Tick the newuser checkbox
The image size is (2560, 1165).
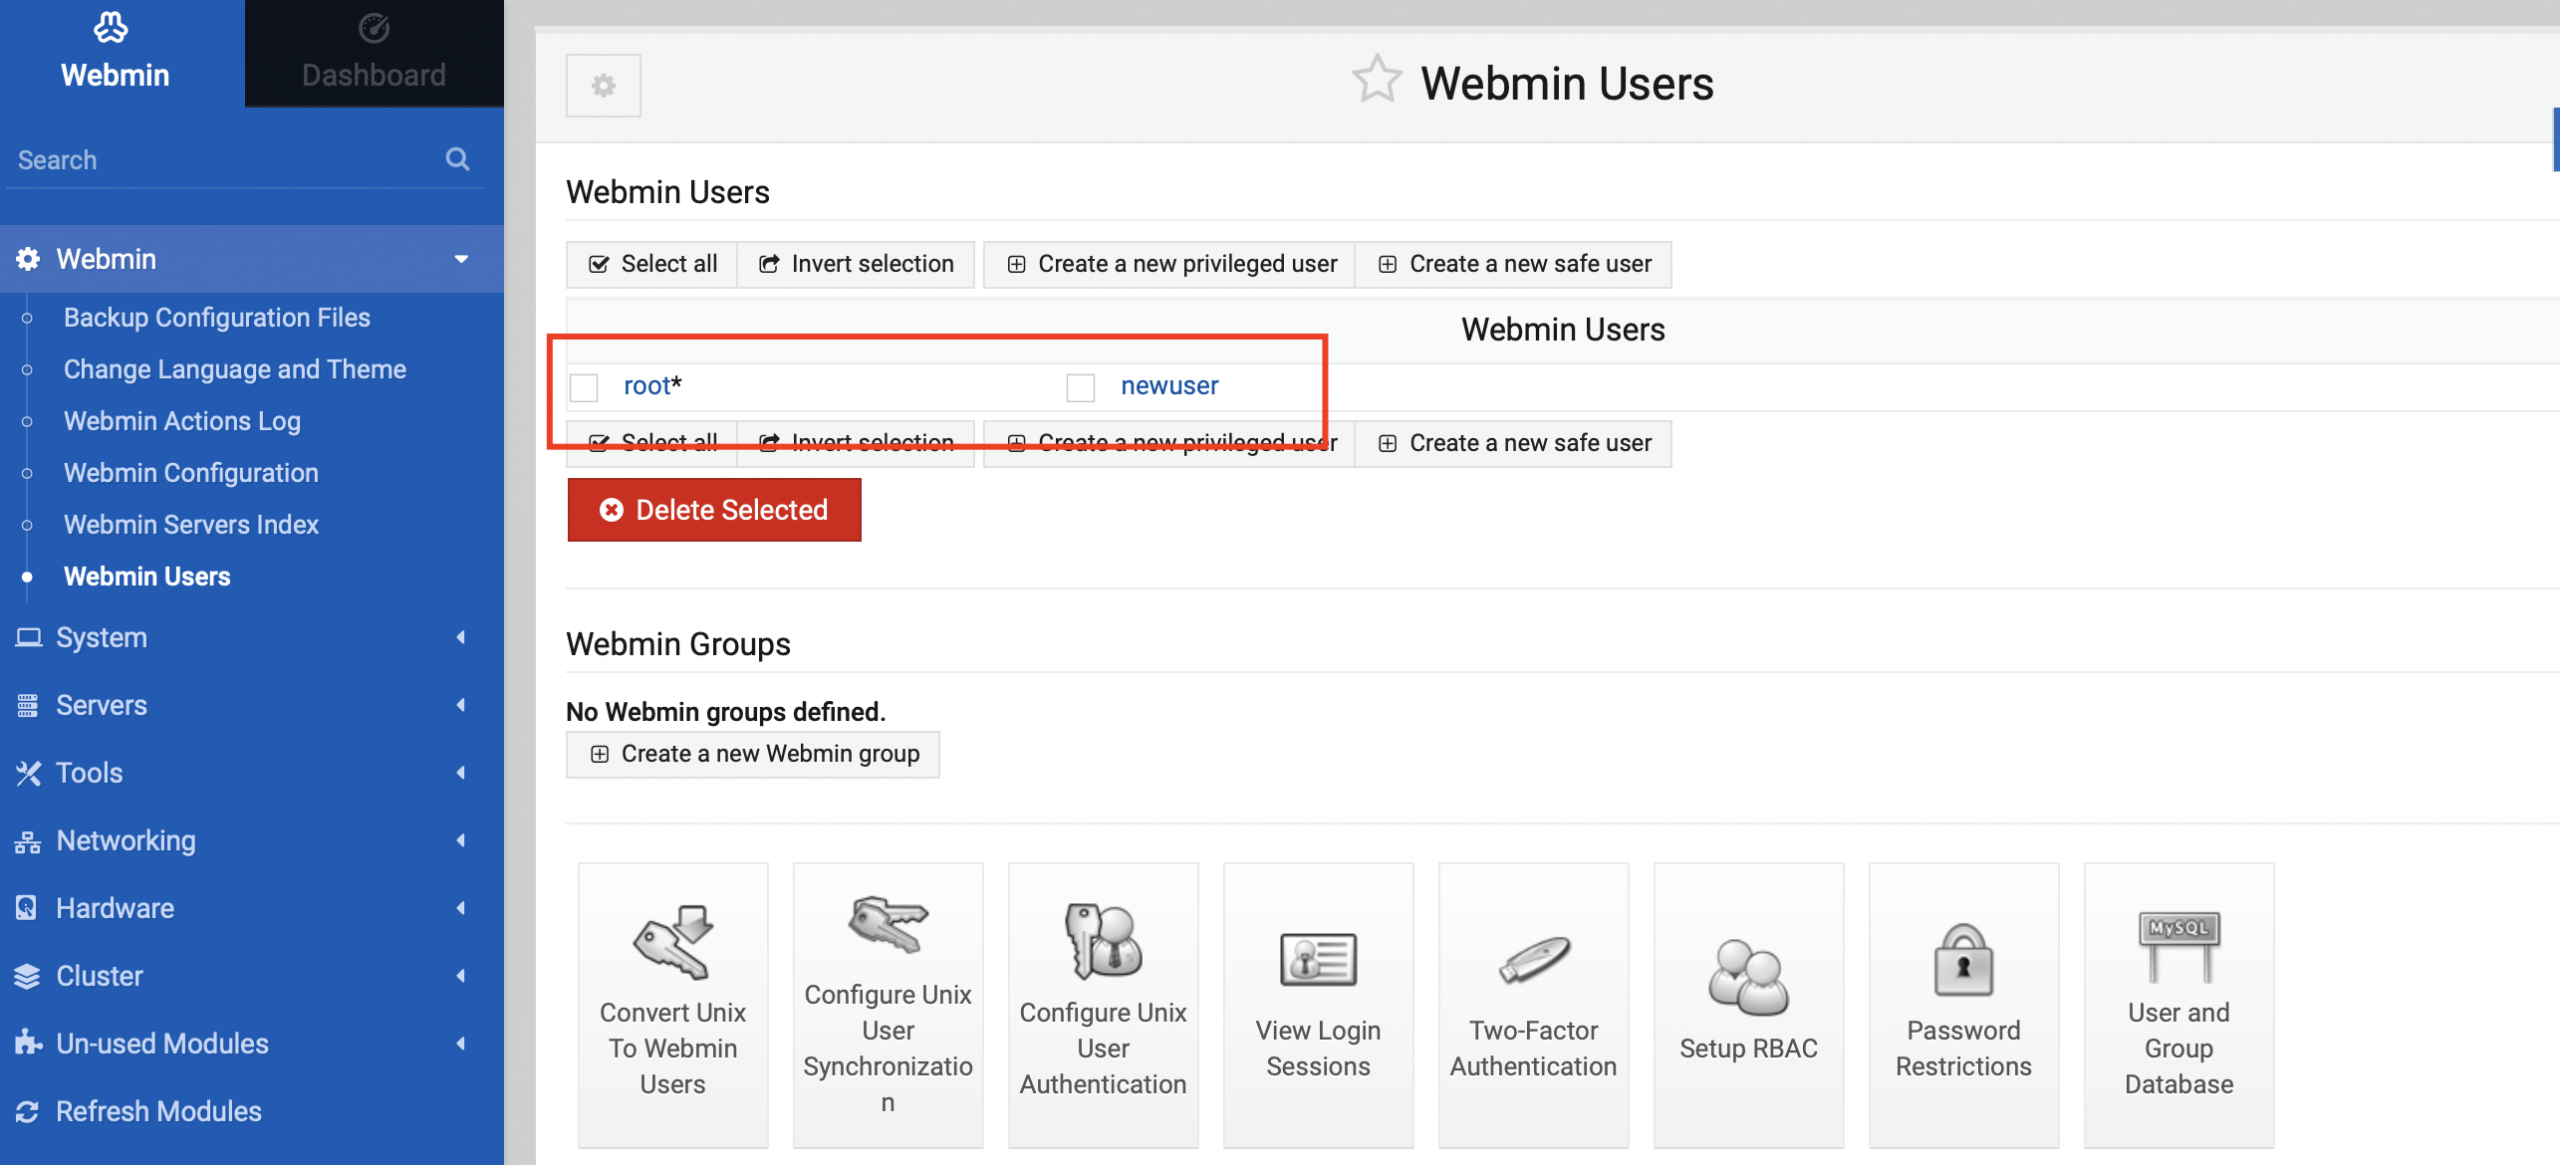pyautogui.click(x=1080, y=387)
